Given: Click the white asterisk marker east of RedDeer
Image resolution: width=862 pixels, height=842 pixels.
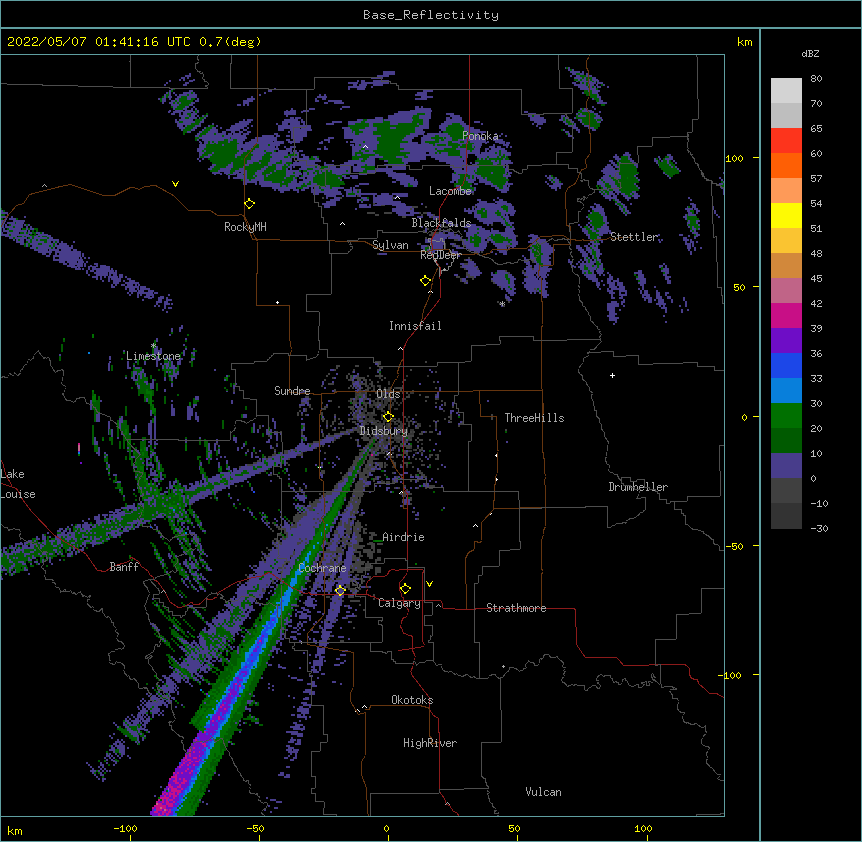Looking at the screenshot, I should click(x=502, y=304).
